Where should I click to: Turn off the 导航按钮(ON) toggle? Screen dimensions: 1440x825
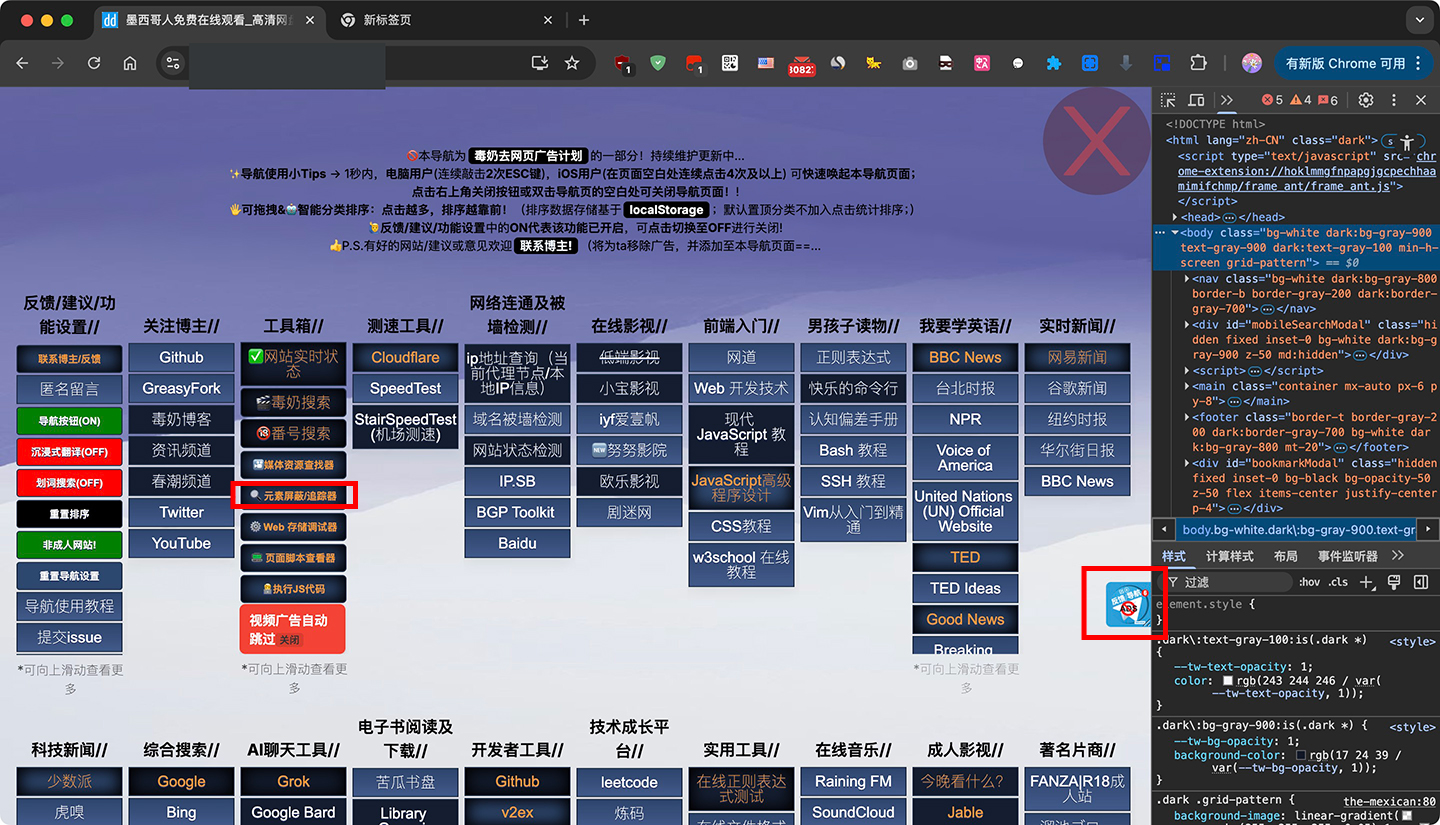(69, 420)
